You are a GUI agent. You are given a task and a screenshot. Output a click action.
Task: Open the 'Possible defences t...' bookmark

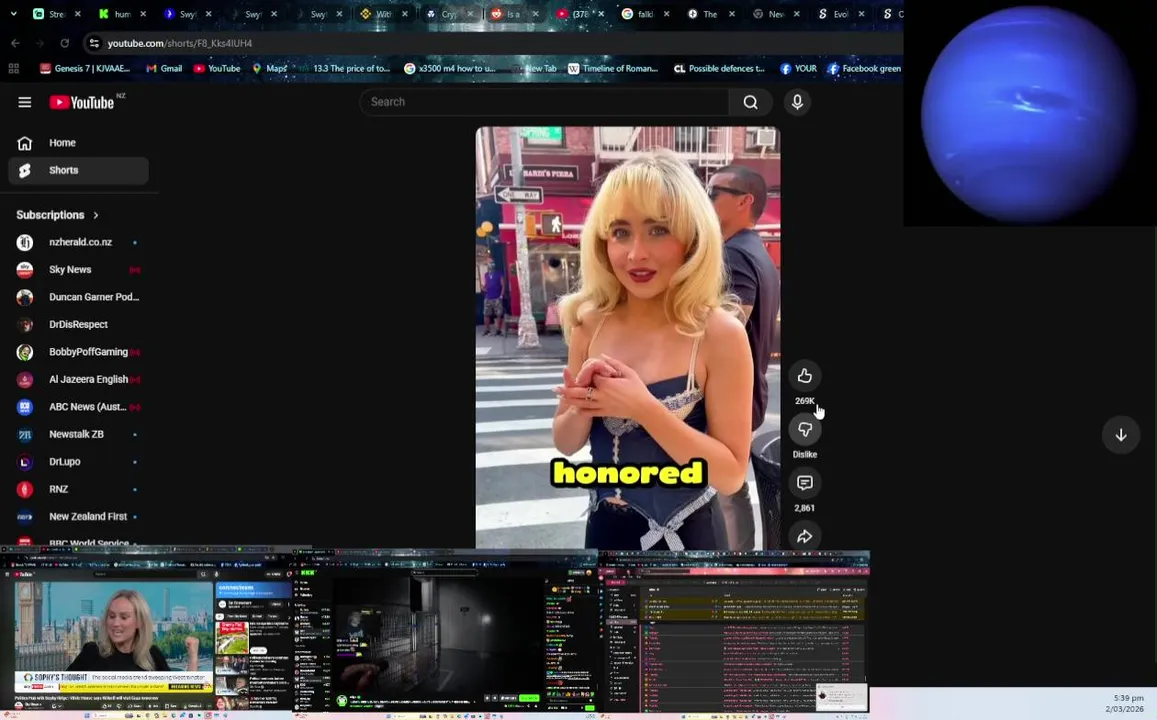719,69
